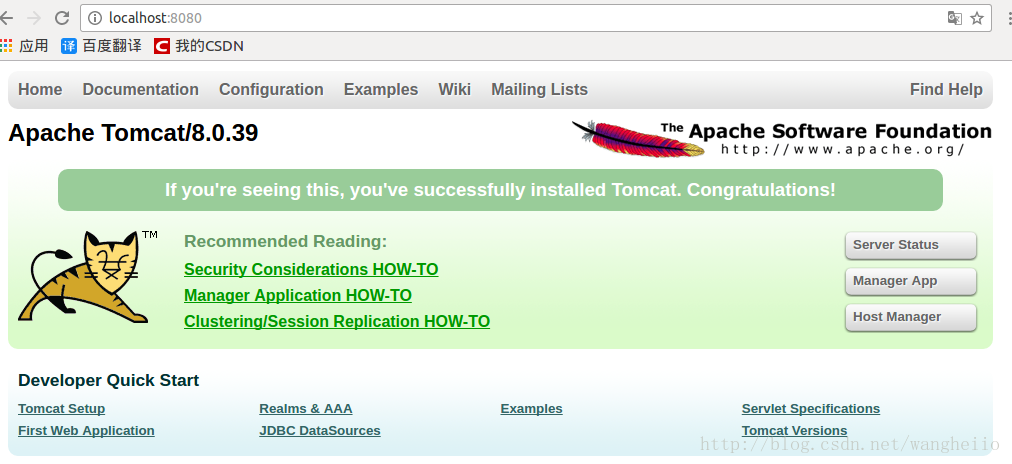Viewport: 1012px width, 464px height.
Task: Open the Configuration nav item
Action: pyautogui.click(x=271, y=90)
